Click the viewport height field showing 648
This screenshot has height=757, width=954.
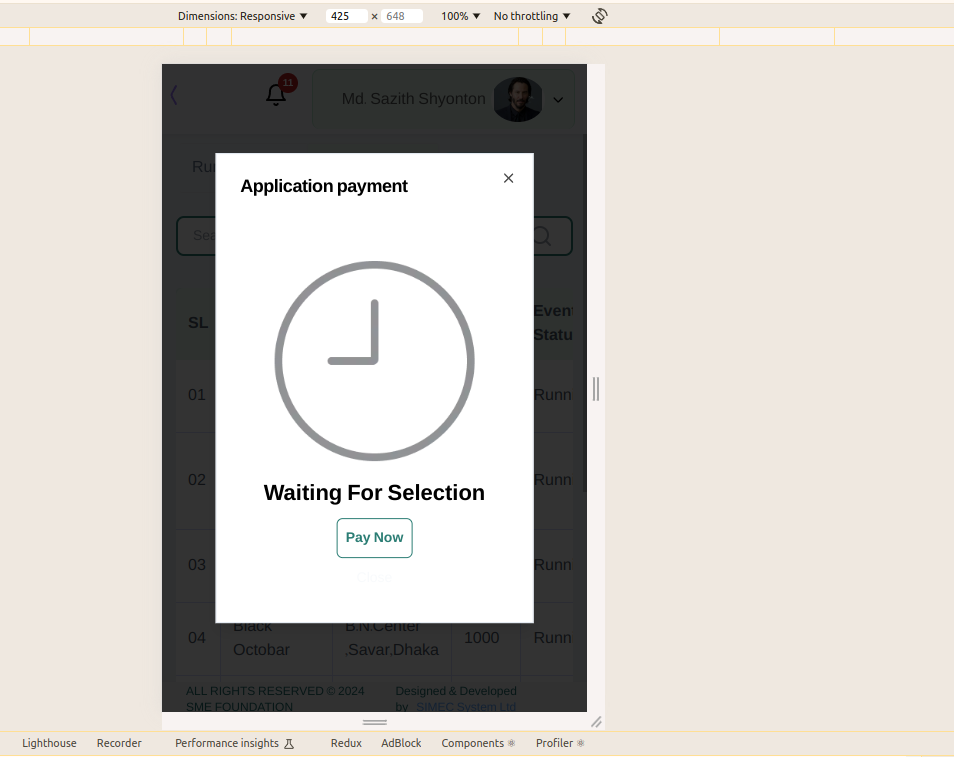click(x=402, y=16)
